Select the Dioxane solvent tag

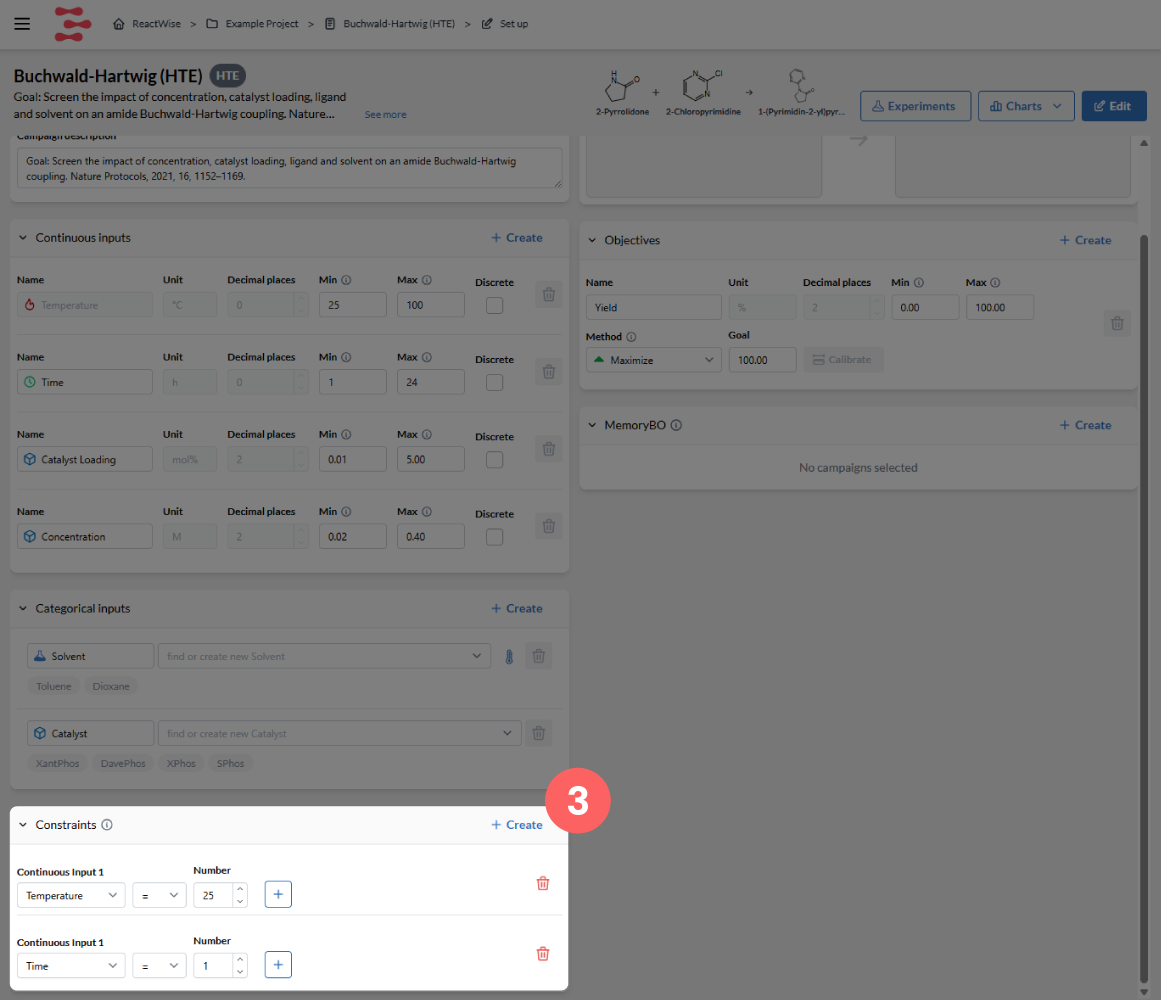[111, 686]
